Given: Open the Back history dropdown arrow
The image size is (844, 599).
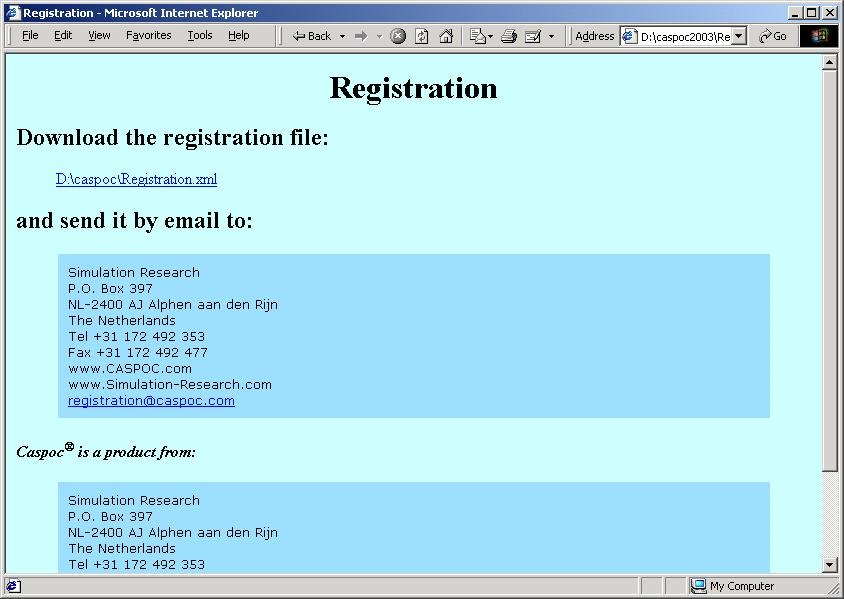Looking at the screenshot, I should [342, 36].
